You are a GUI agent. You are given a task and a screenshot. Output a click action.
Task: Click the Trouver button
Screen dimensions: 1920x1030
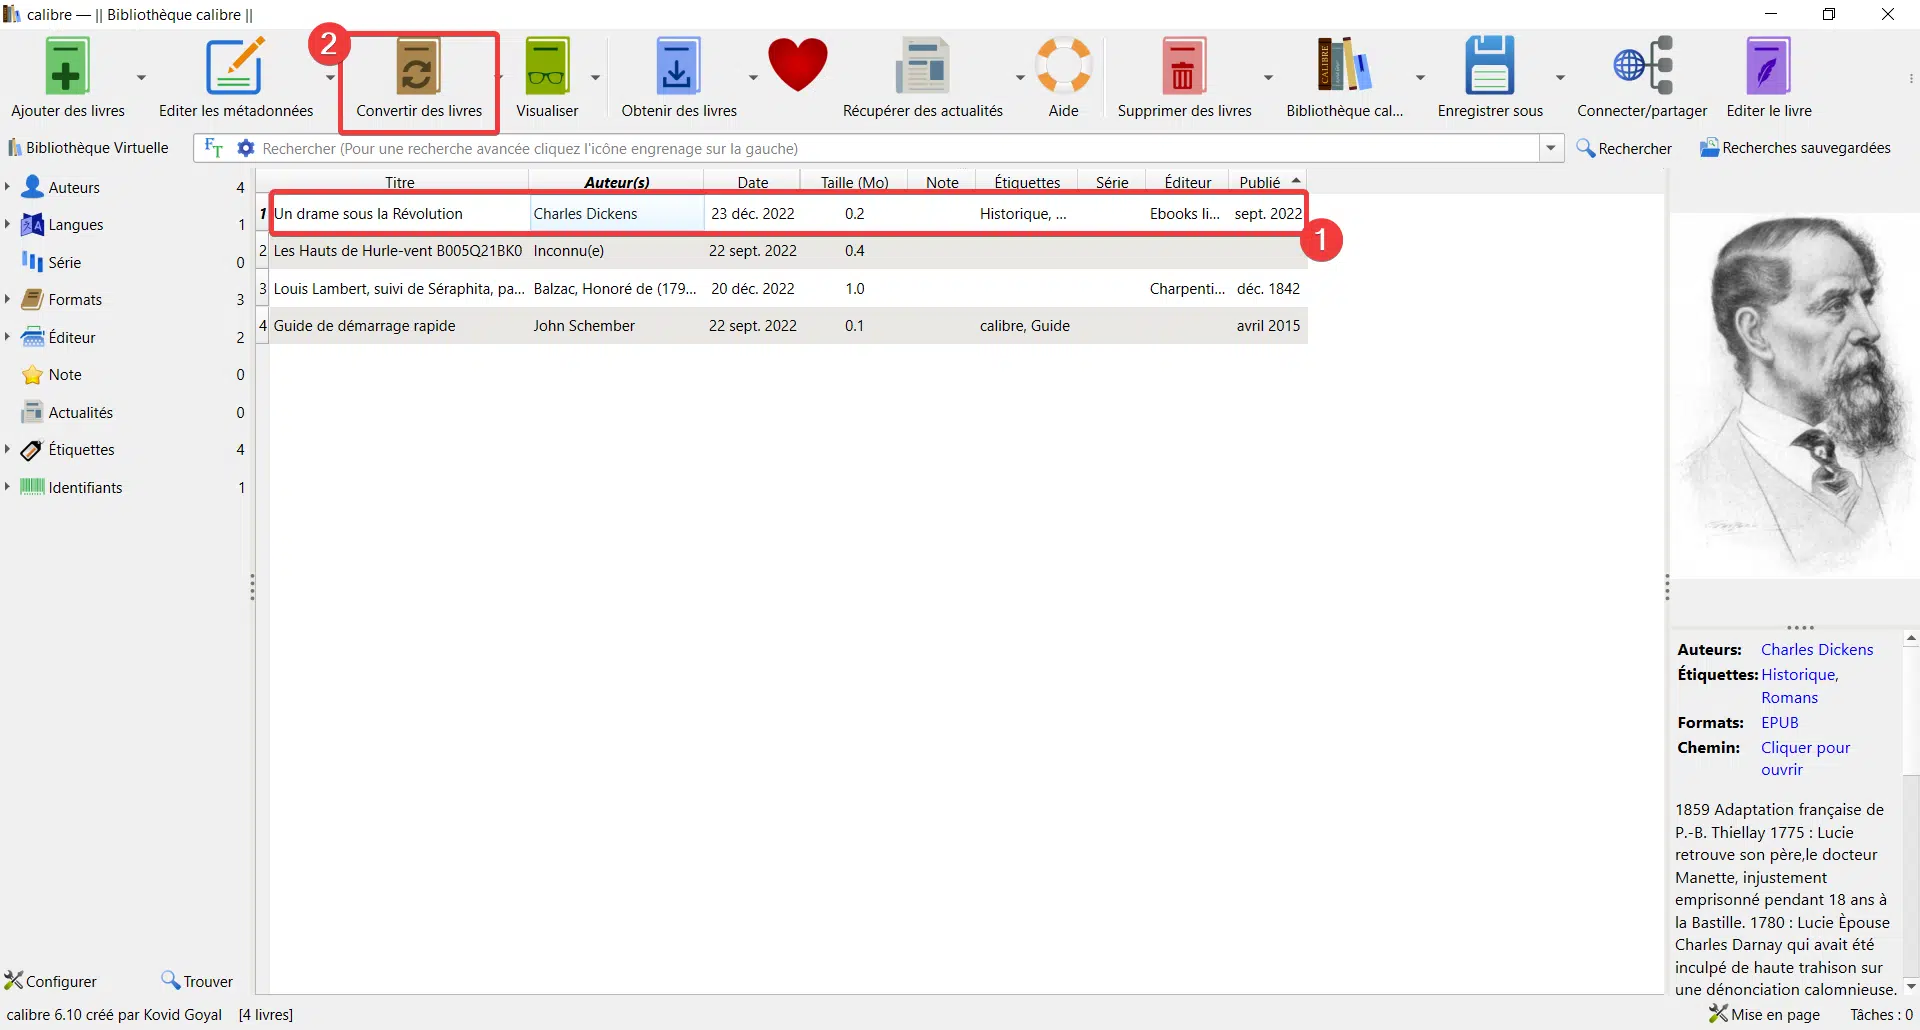click(x=197, y=981)
